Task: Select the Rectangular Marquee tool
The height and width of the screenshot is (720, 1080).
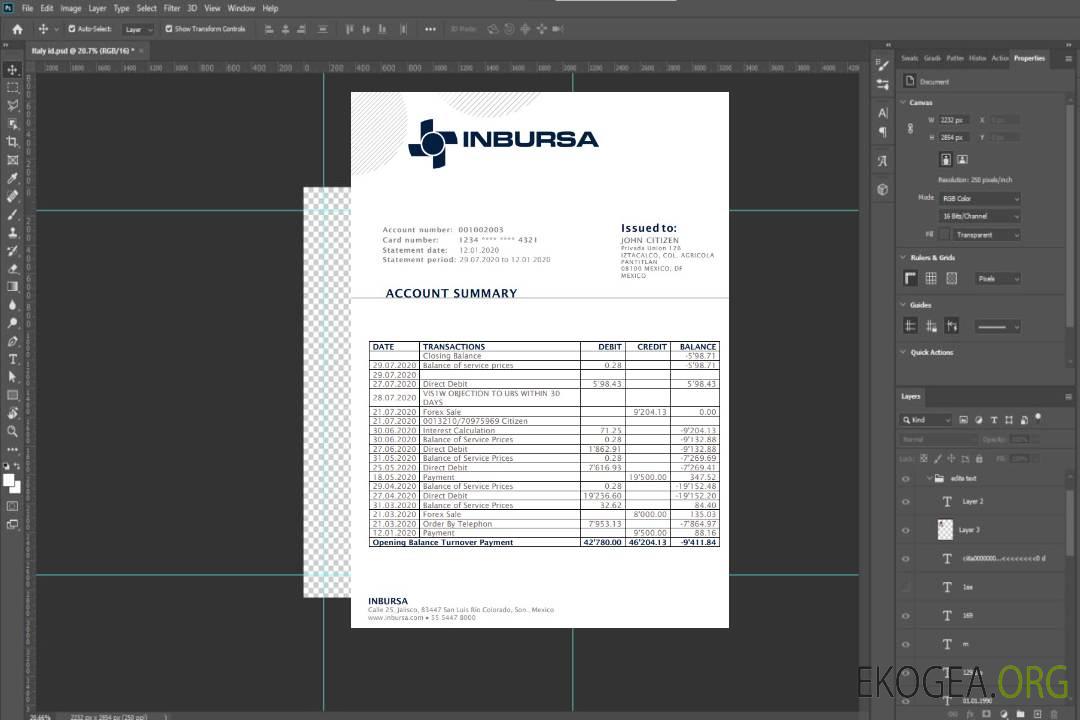Action: point(12,88)
